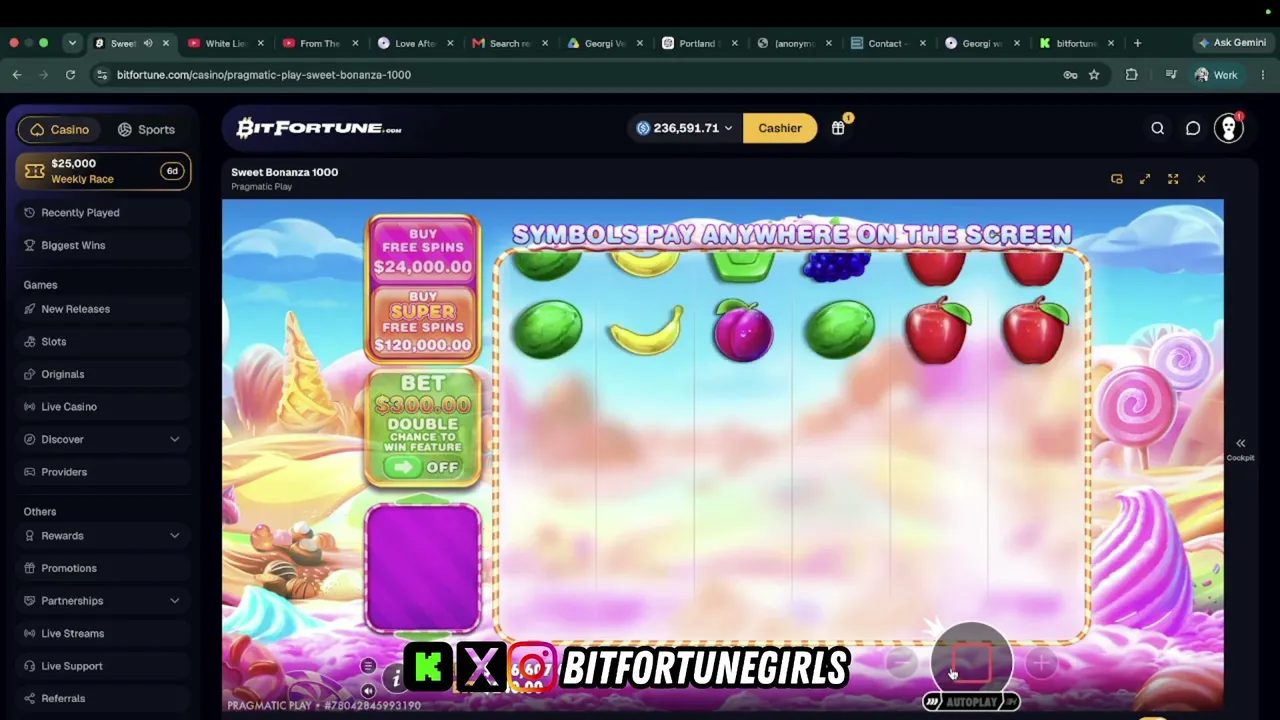Open Biggest Wins

pos(104,245)
